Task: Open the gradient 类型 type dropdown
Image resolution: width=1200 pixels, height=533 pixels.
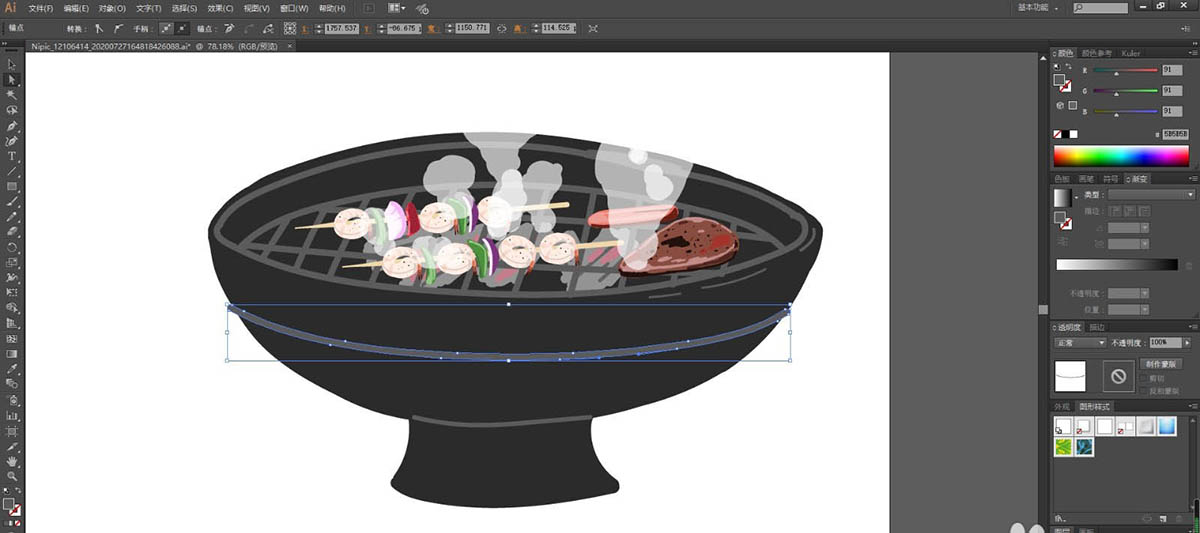Action: point(1153,194)
